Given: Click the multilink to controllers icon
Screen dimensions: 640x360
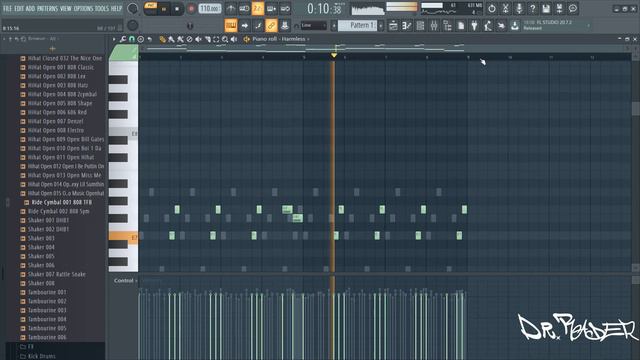Looking at the screenshot, I should [x=285, y=26].
